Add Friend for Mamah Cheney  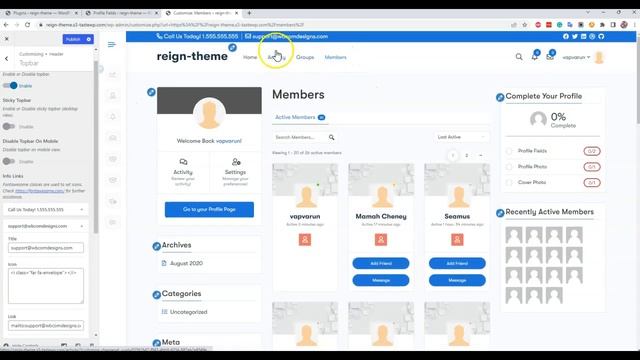pyautogui.click(x=381, y=263)
